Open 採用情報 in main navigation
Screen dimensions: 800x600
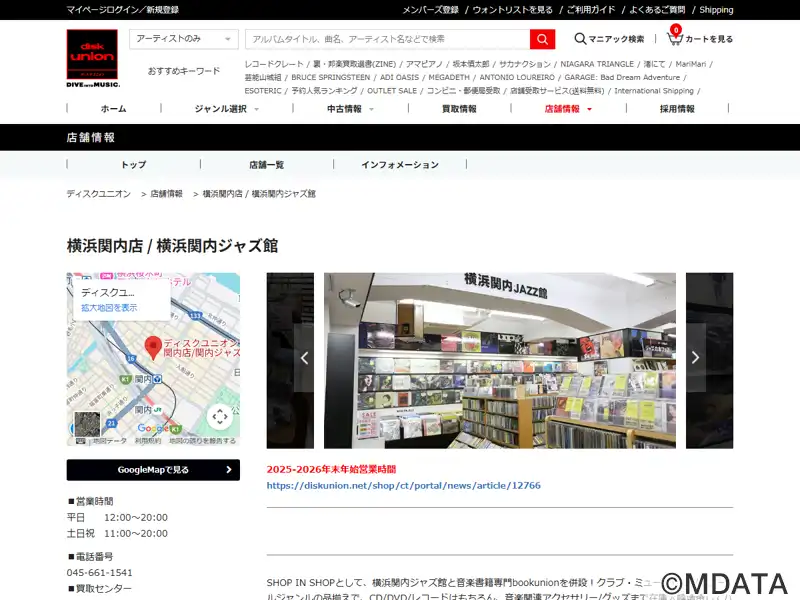(x=677, y=109)
